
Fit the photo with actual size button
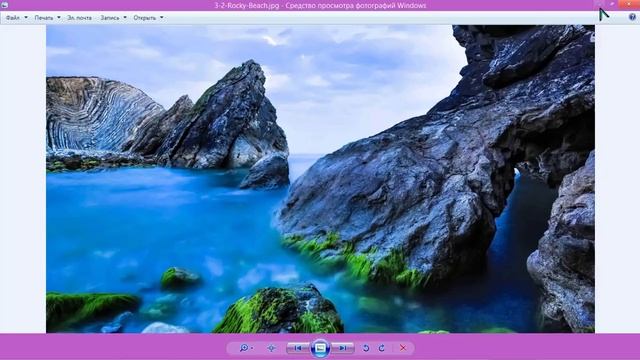click(271, 348)
